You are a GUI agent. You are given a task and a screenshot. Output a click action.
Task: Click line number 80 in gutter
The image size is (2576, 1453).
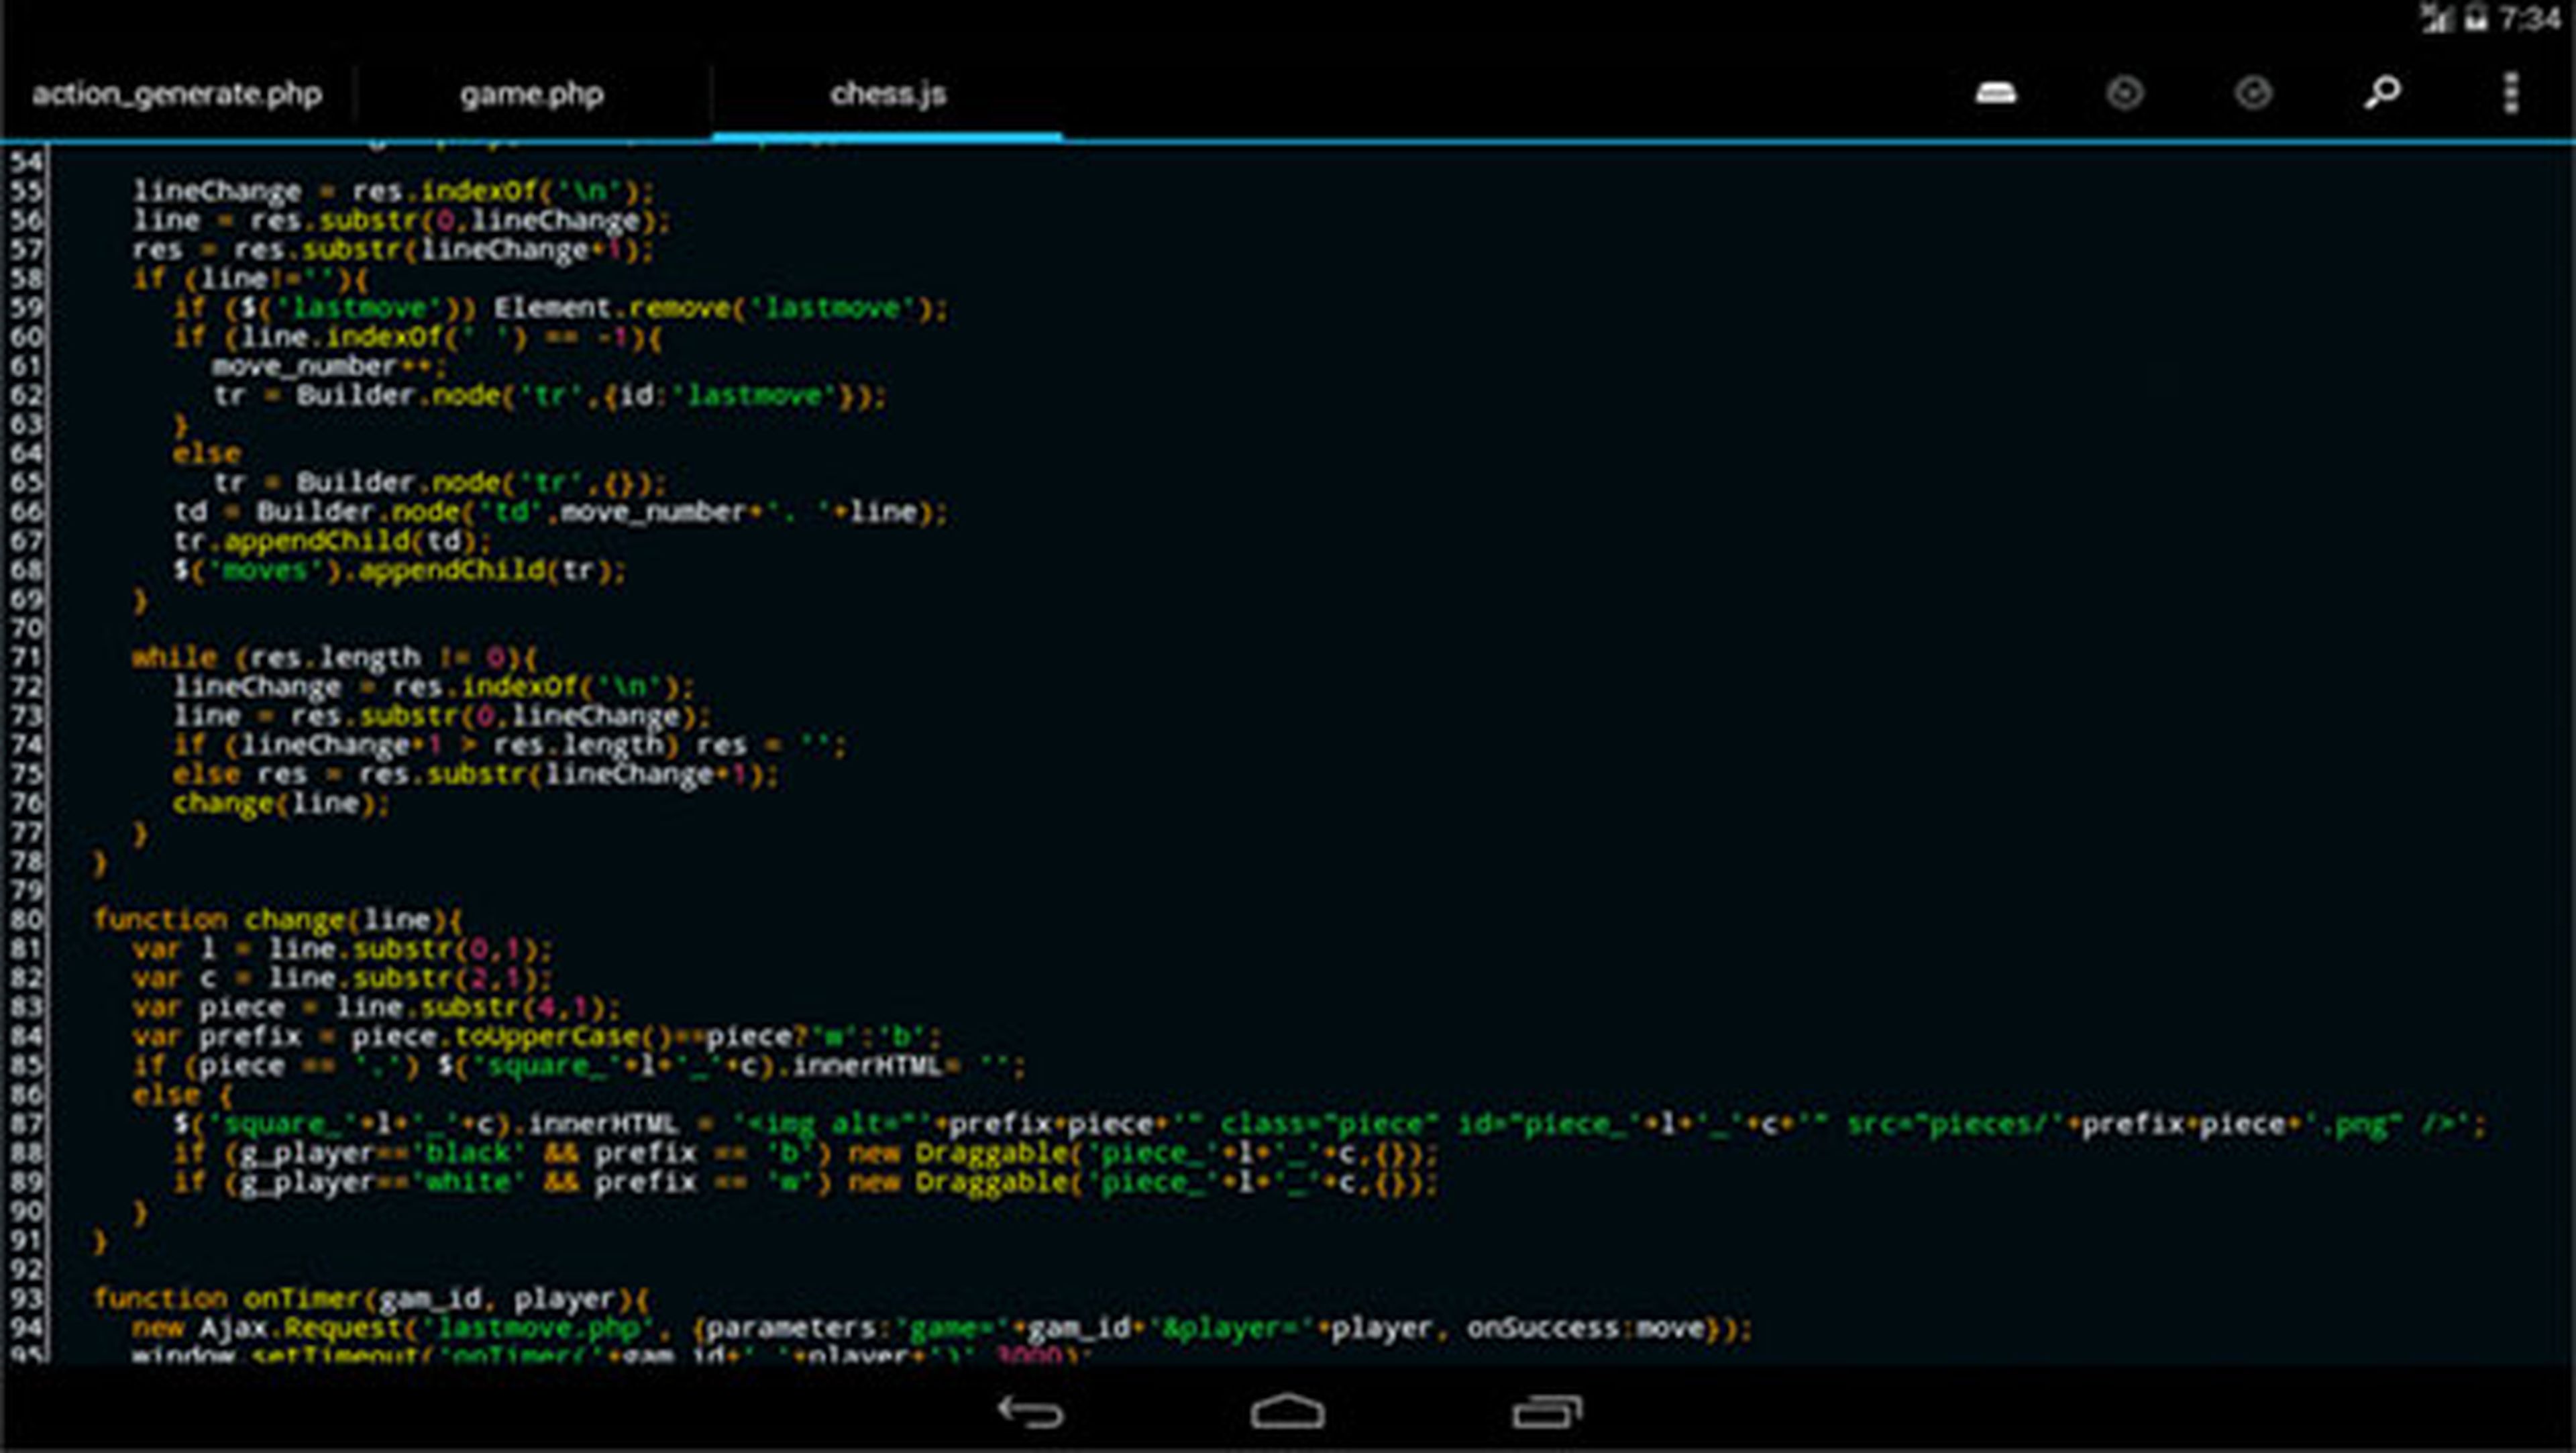coord(27,919)
